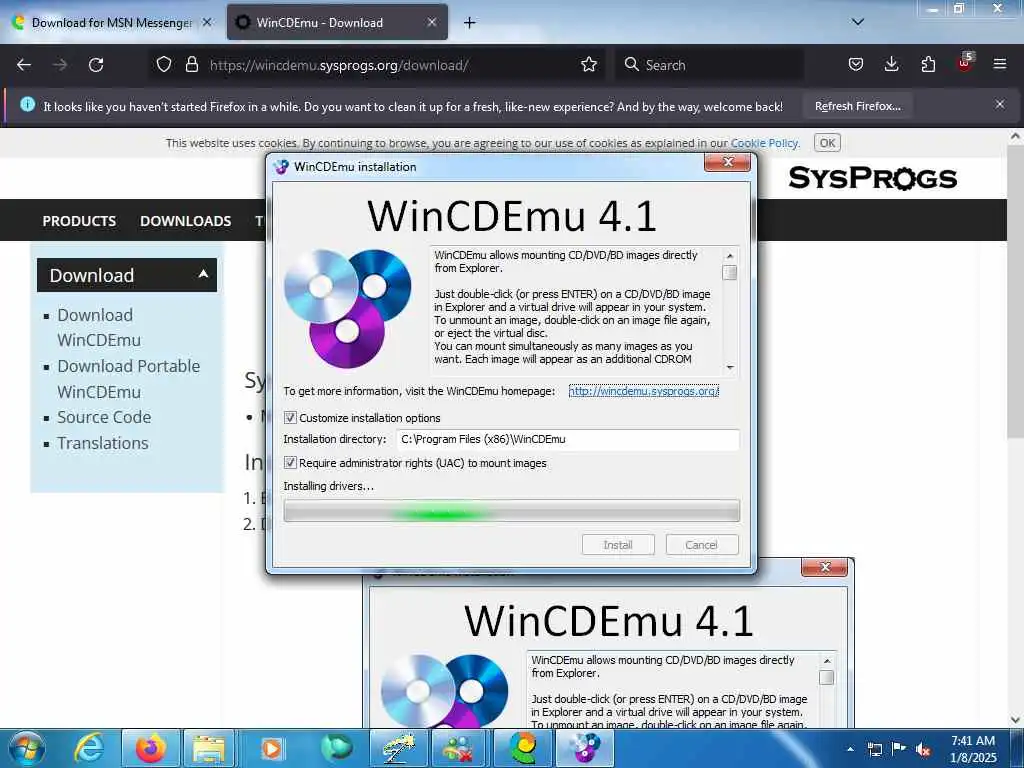Screen dimensions: 1024x768
Task: Open a new tab with plus button
Action: click(470, 23)
